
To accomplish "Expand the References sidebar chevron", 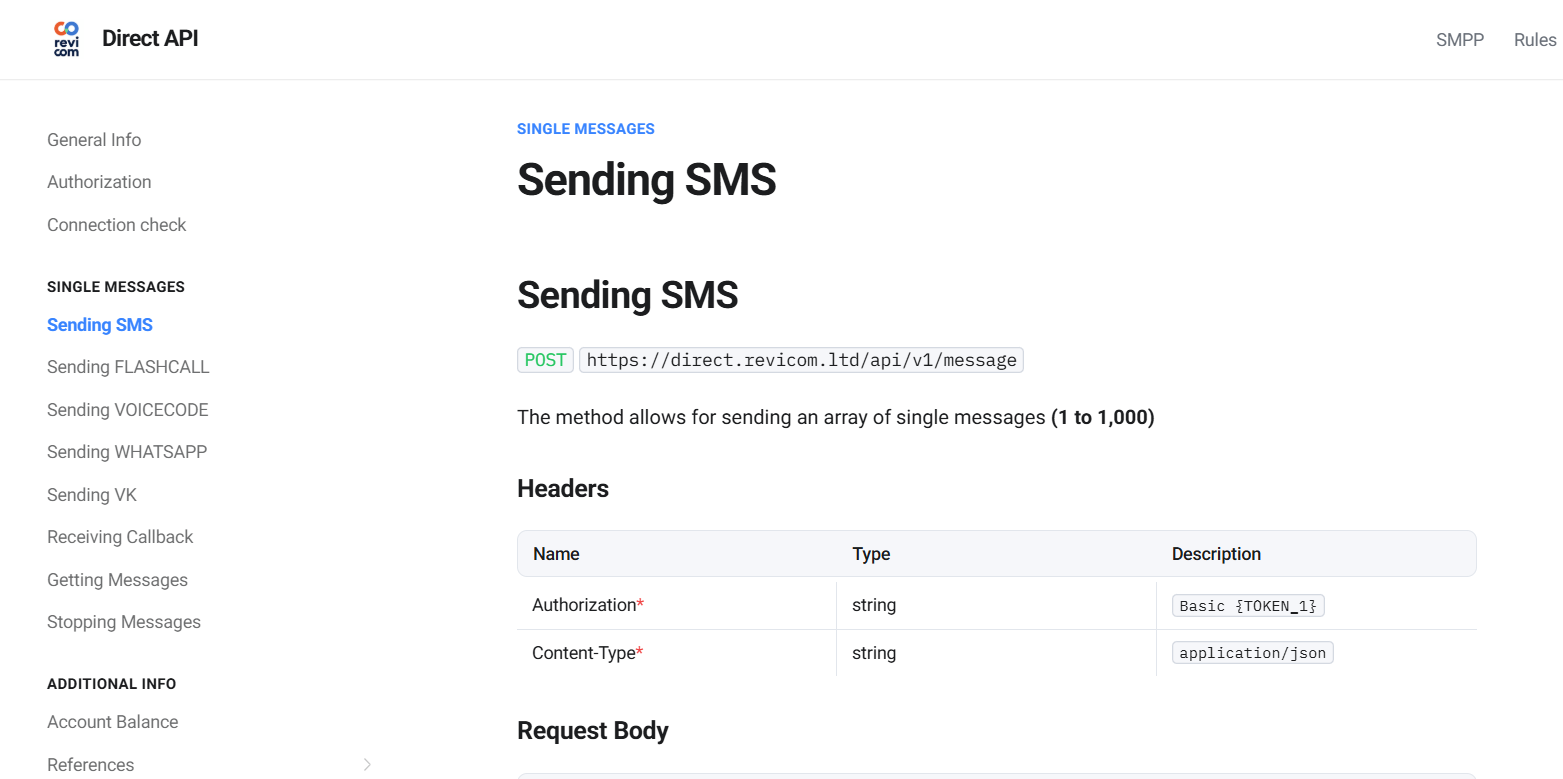I will (367, 765).
